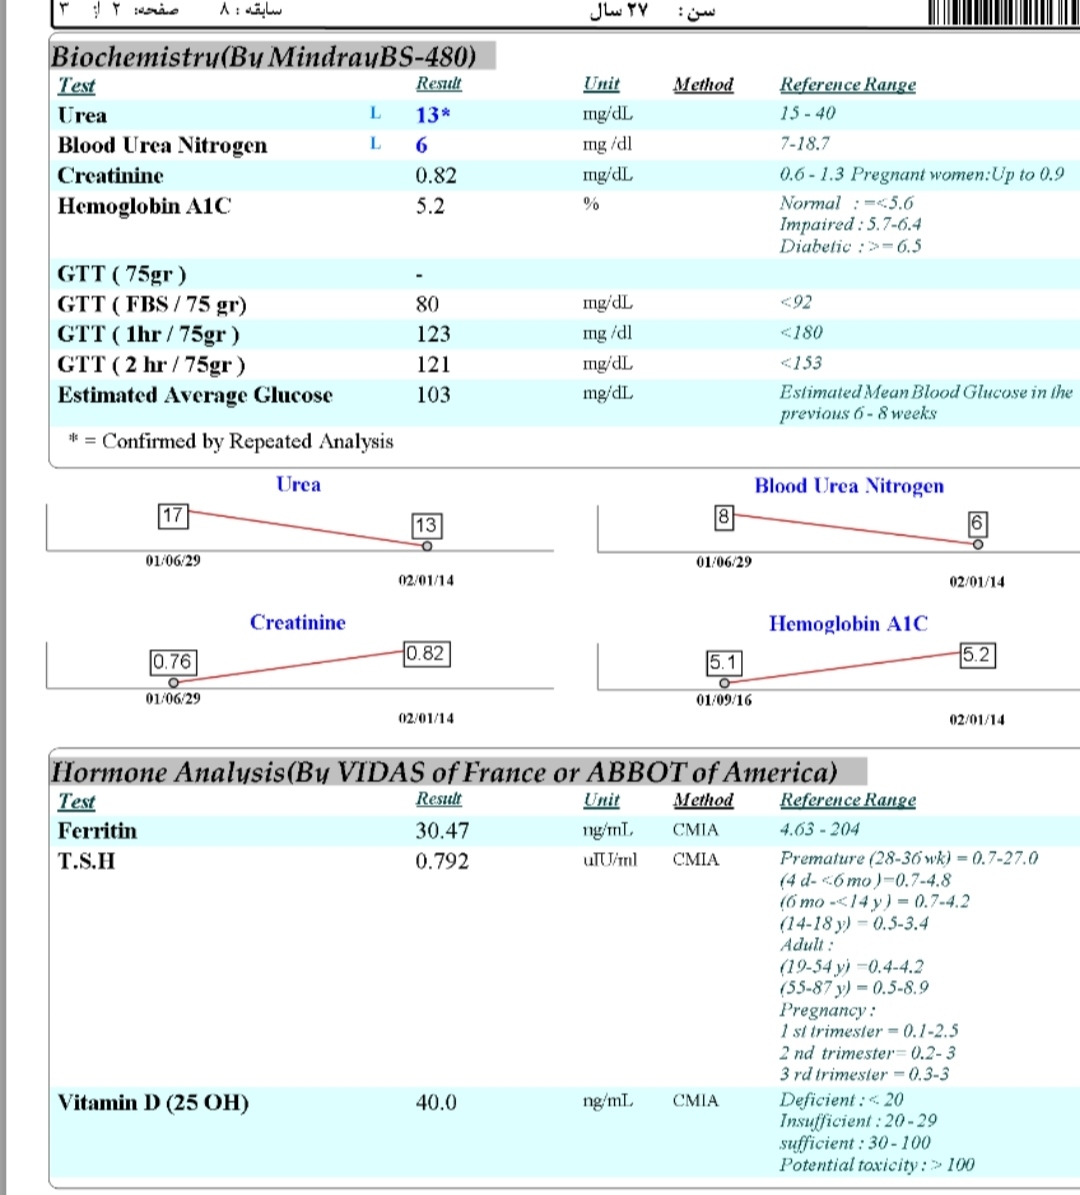The width and height of the screenshot is (1080, 1195).
Task: Click the "5.1" data label in A1C chart
Action: coord(723,662)
